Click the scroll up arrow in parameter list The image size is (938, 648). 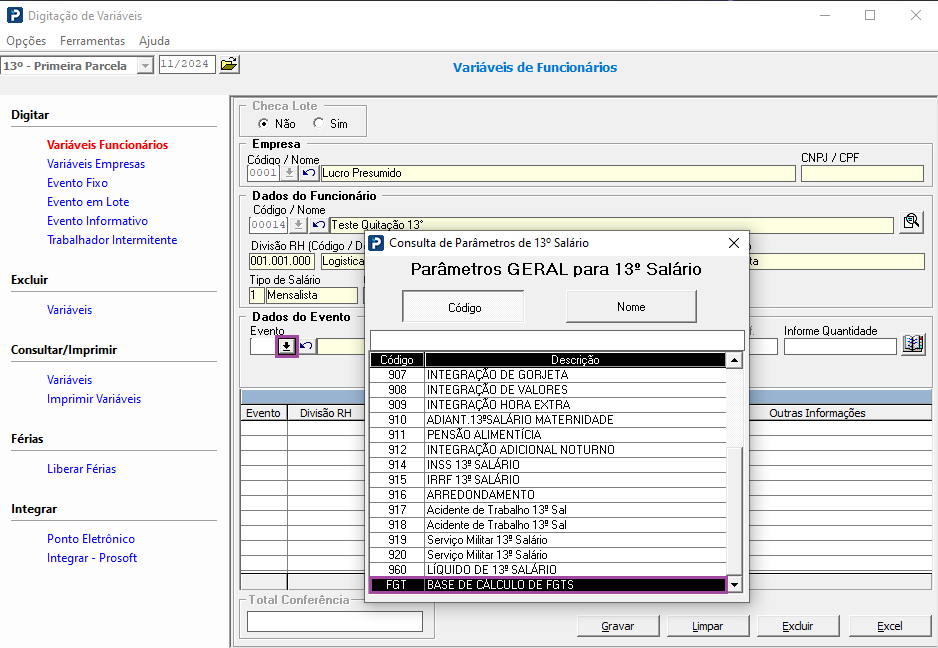734,360
